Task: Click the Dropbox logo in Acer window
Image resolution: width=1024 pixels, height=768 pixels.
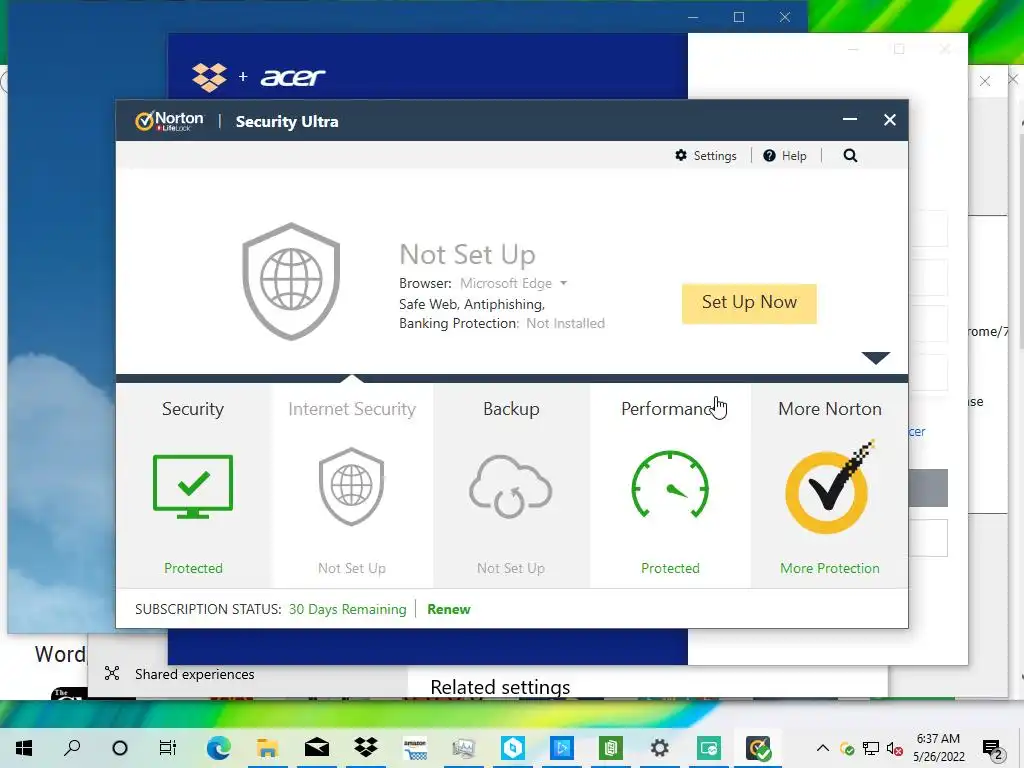Action: pos(209,77)
